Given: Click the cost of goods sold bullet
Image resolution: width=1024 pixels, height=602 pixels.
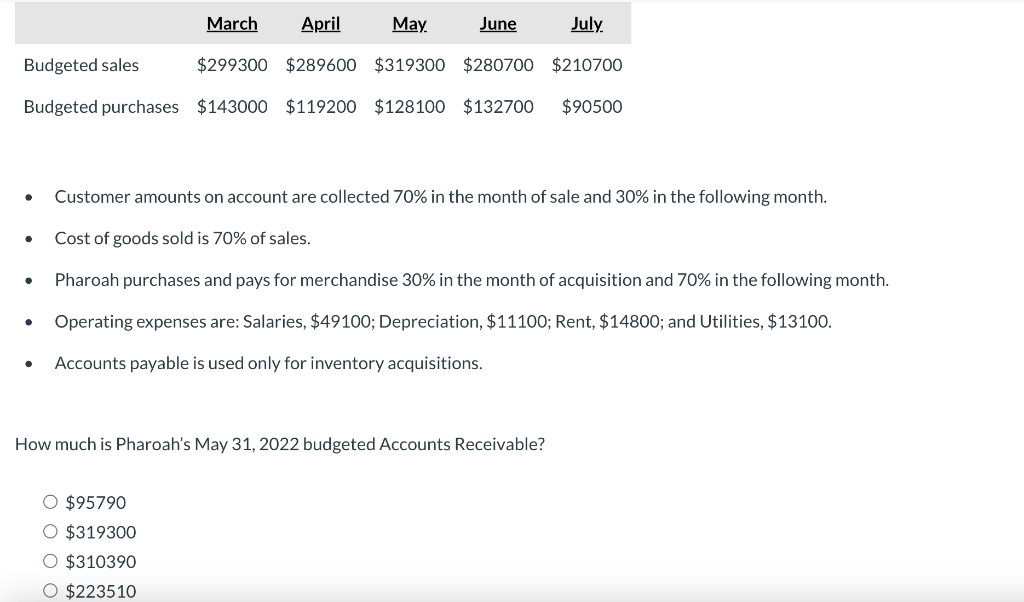Looking at the screenshot, I should click(x=182, y=238).
